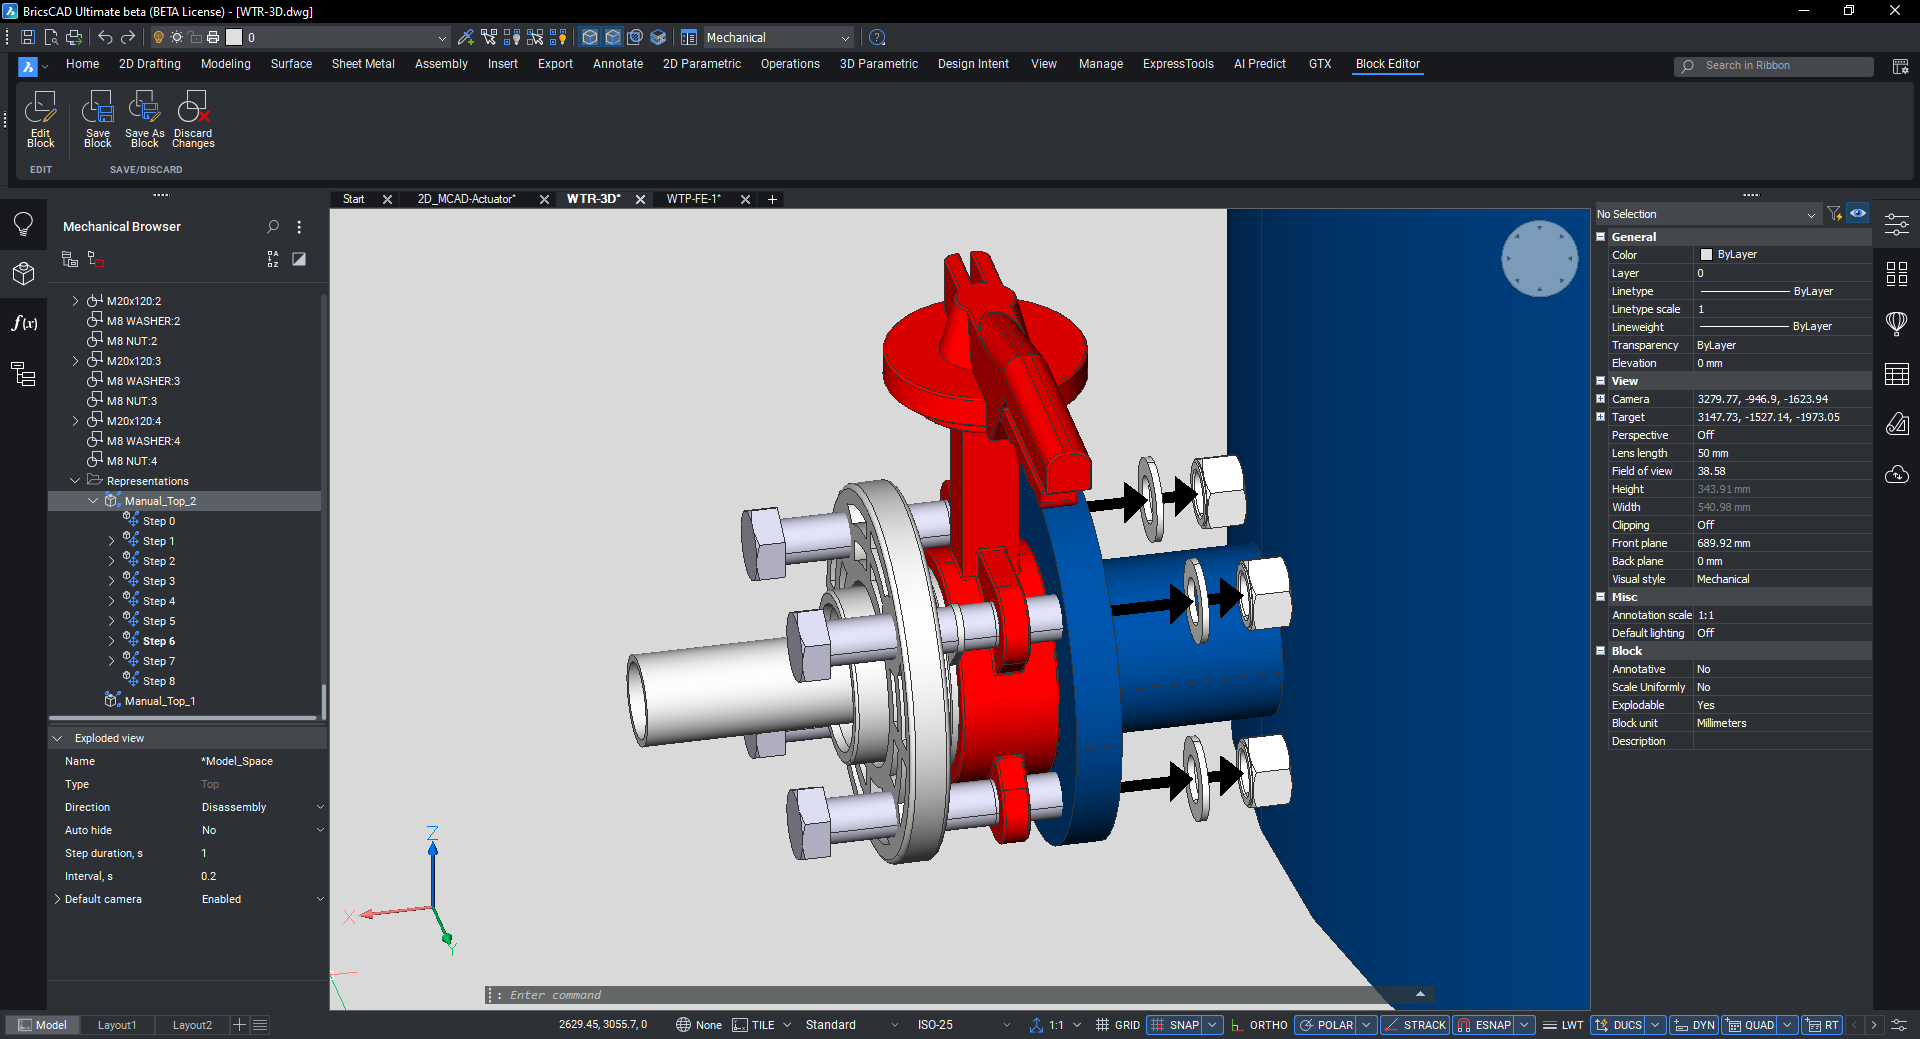The width and height of the screenshot is (1920, 1039).
Task: Open the table-grid panel icon in right sidebar
Action: (x=1896, y=374)
